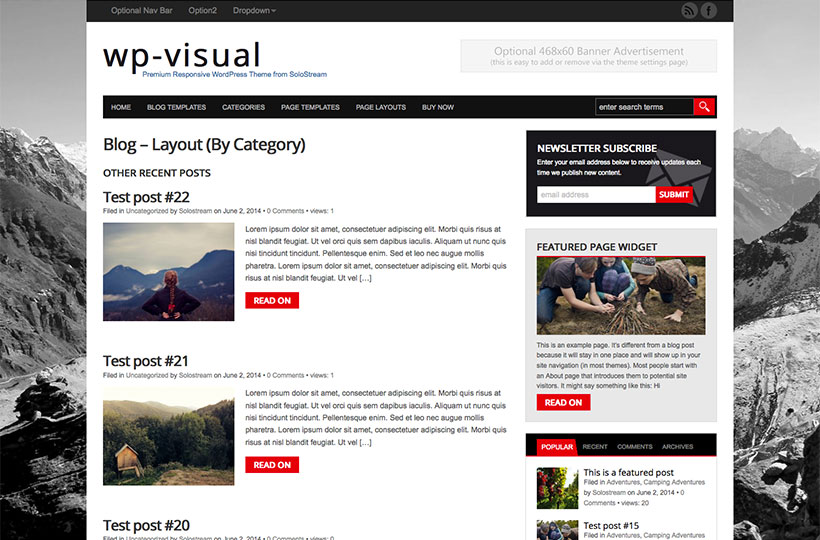Open Test post #20 title
The width and height of the screenshot is (820, 540).
click(x=146, y=525)
